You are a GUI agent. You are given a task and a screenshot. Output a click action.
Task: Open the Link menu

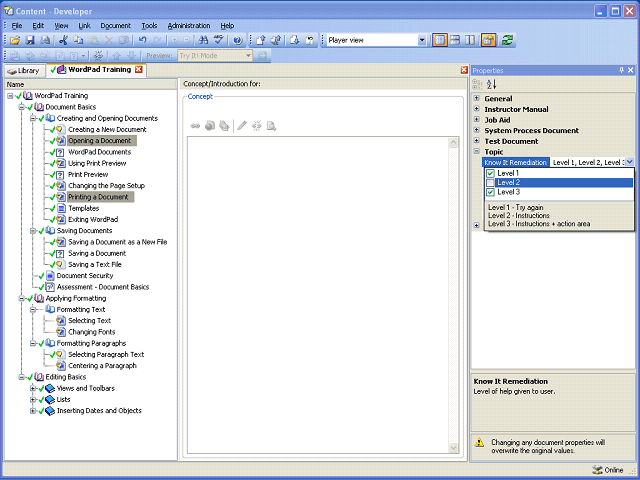(84, 26)
